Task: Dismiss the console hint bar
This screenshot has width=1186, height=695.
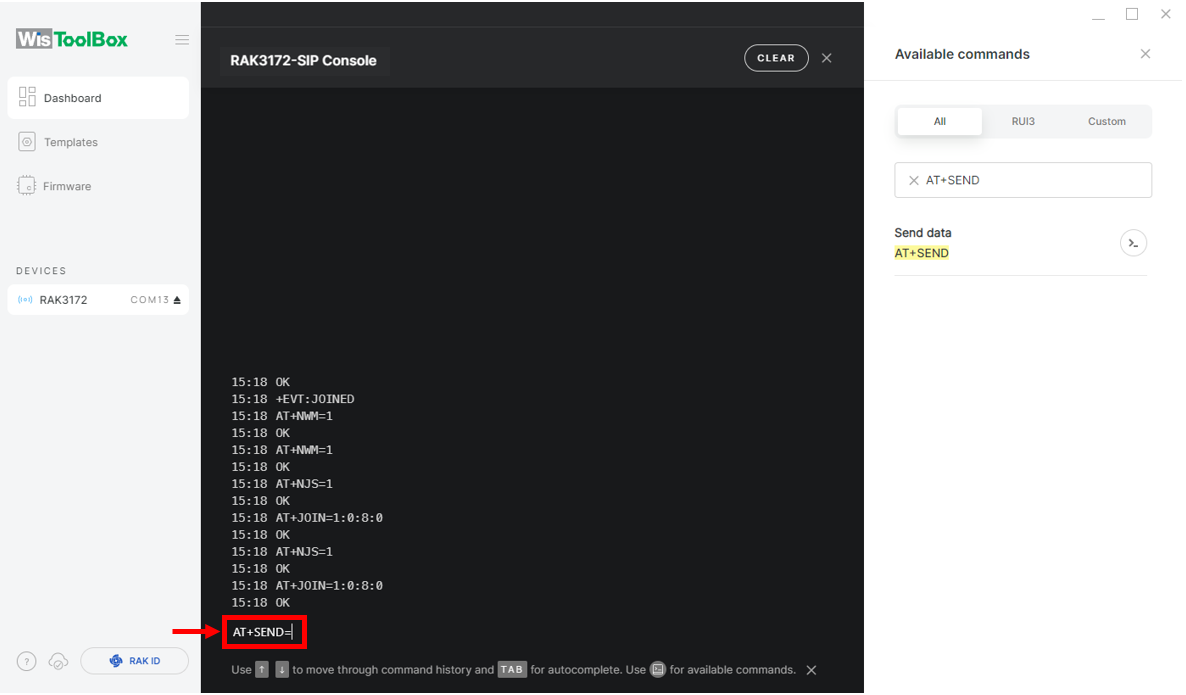Action: tap(811, 670)
